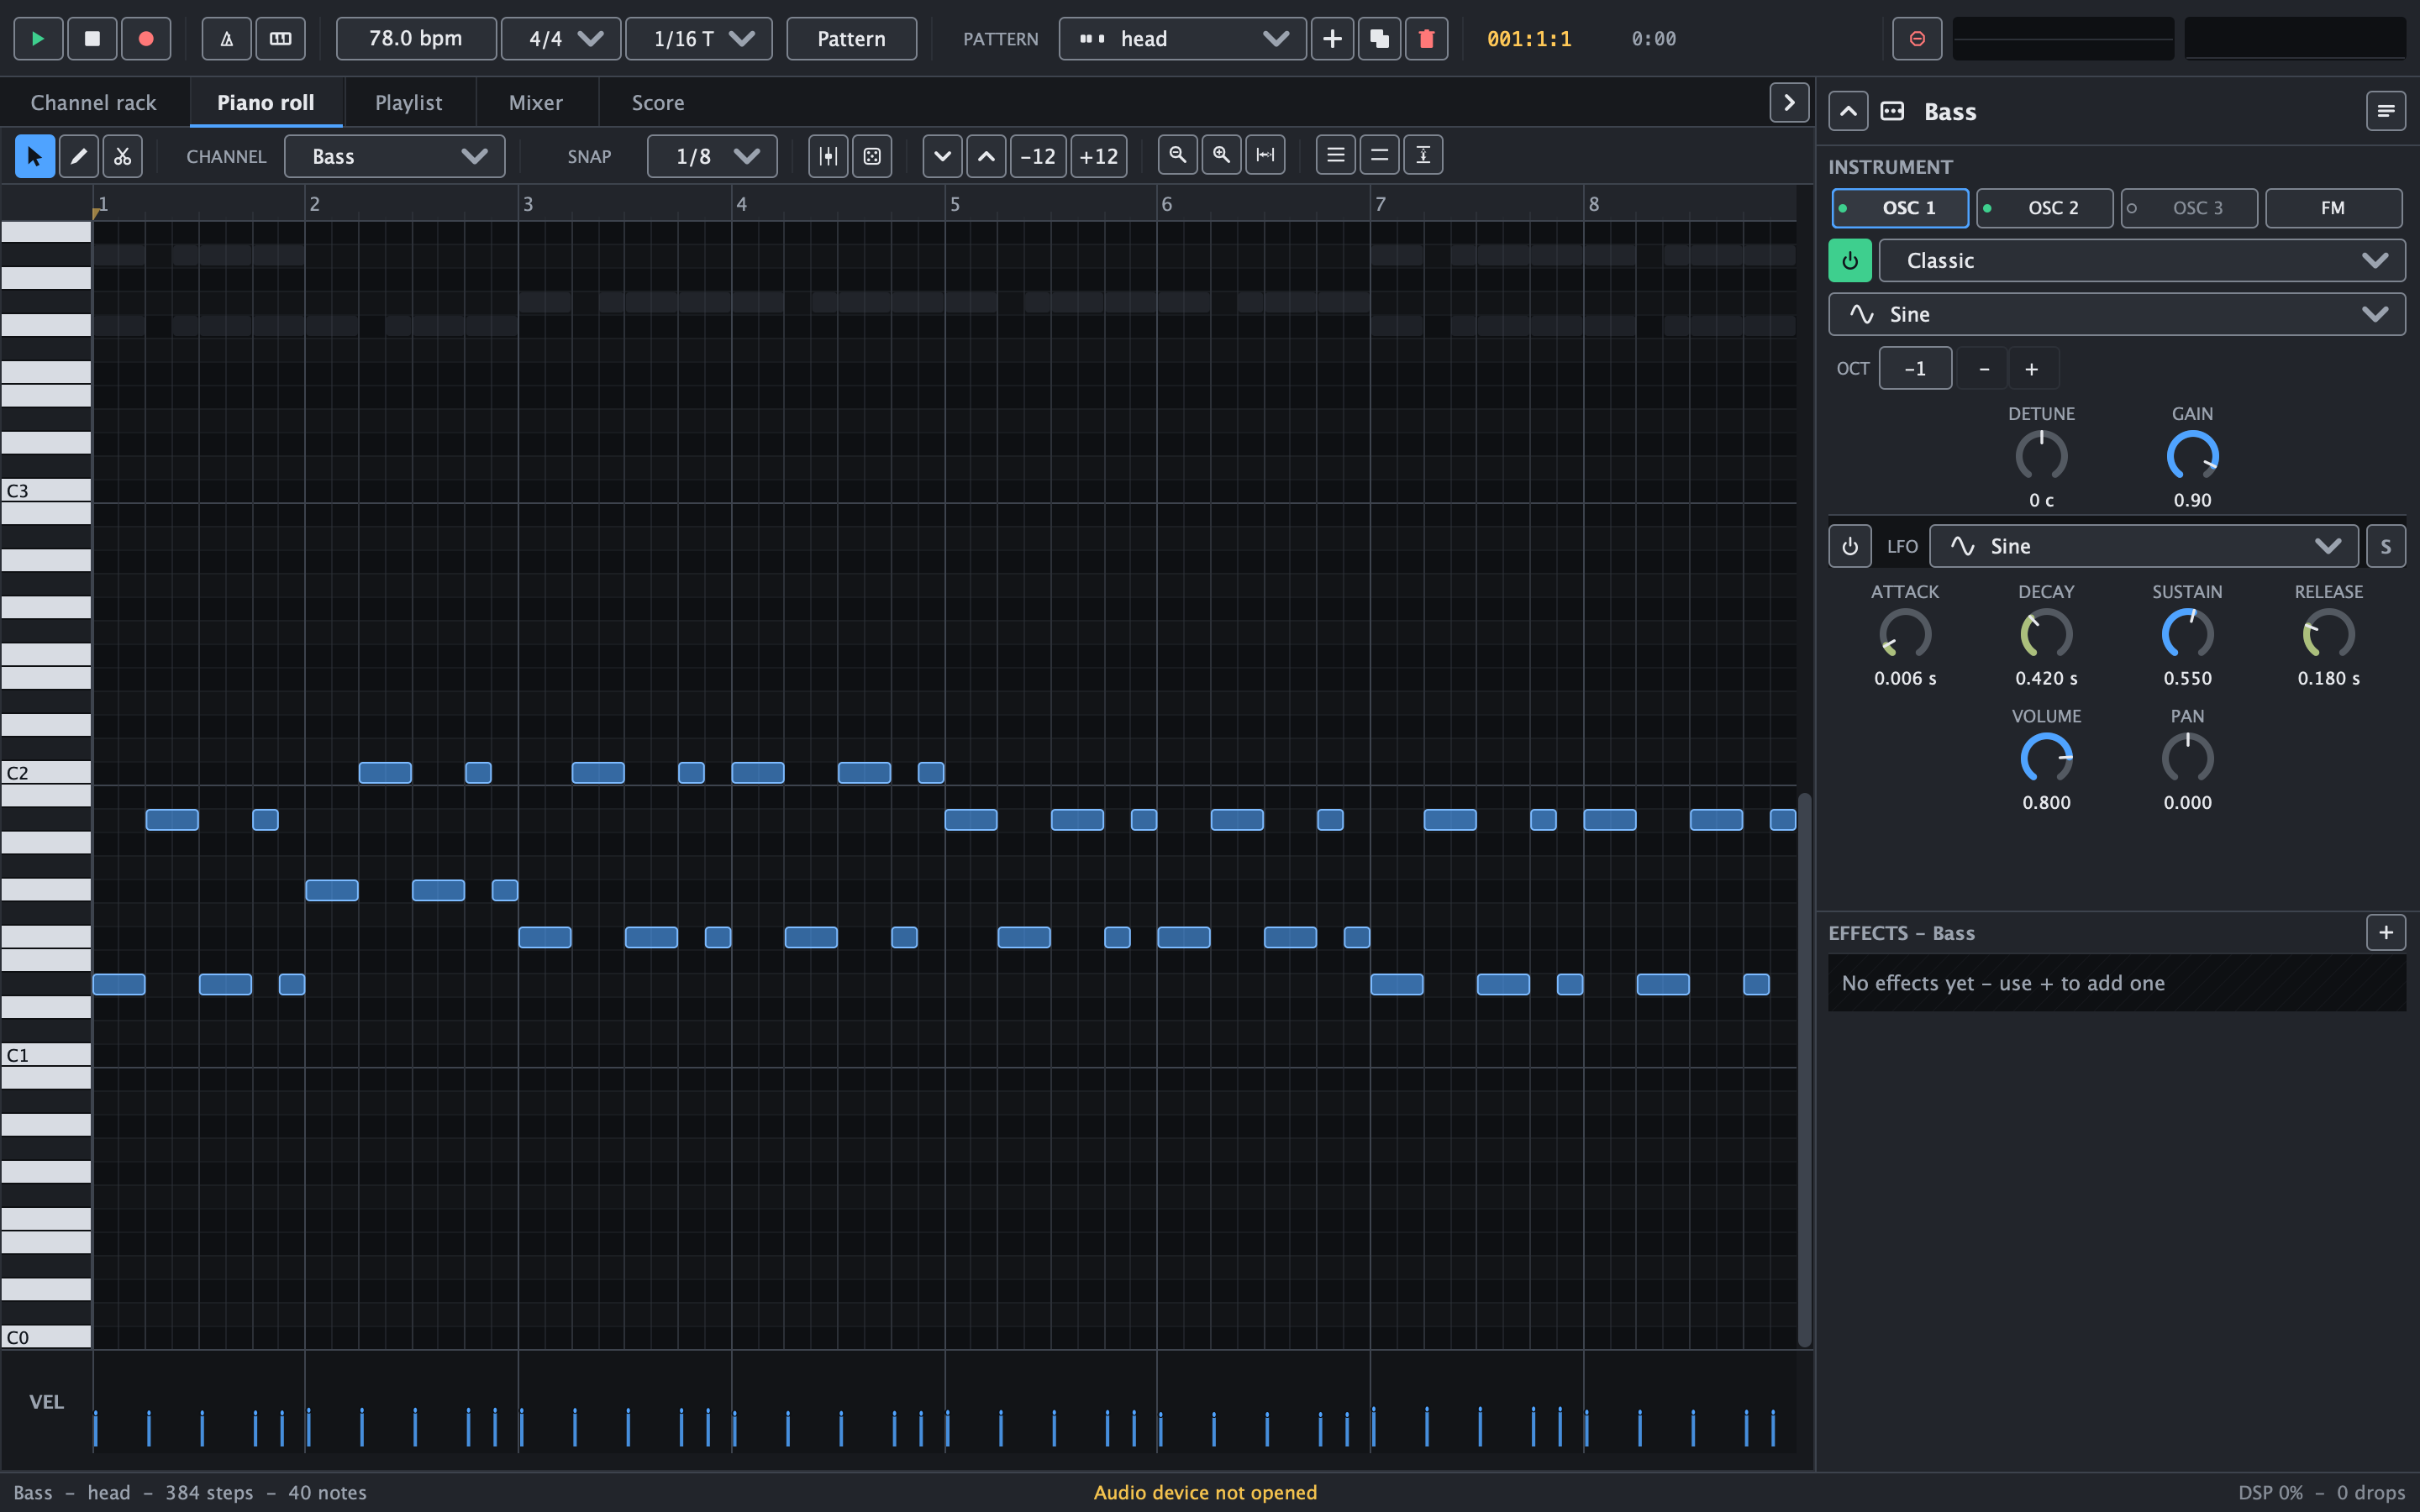Viewport: 2420px width, 1512px height.
Task: Click the GAIN knob
Action: 2192,456
